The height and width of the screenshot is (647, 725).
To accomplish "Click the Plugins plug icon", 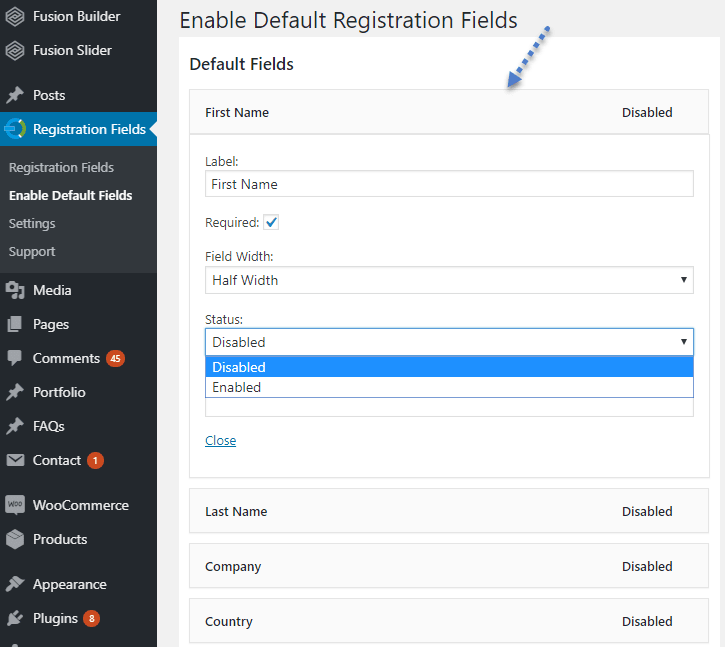I will pos(15,618).
